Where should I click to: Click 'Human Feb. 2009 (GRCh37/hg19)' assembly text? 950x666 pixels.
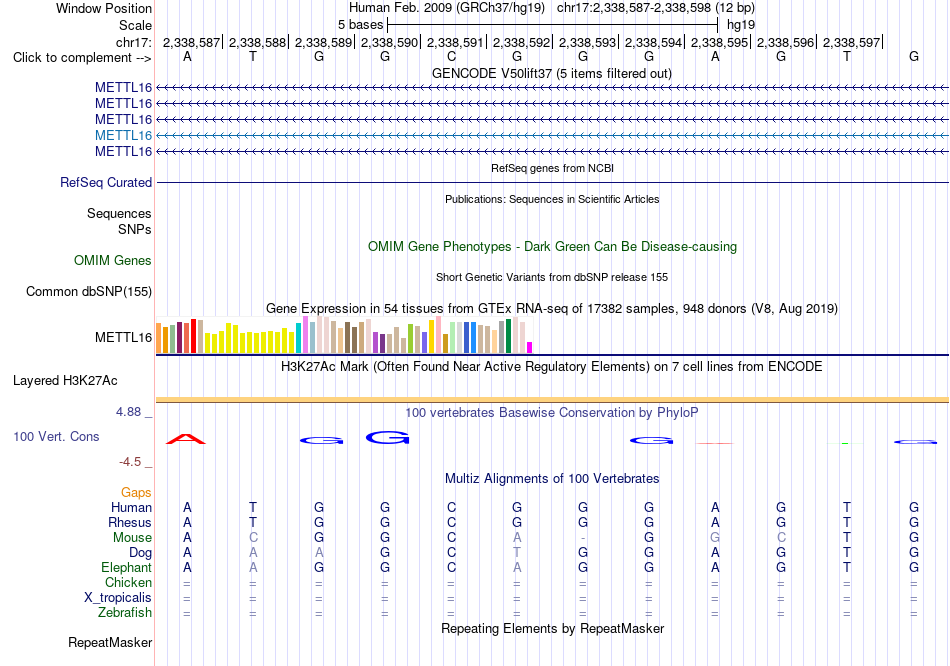pyautogui.click(x=447, y=8)
